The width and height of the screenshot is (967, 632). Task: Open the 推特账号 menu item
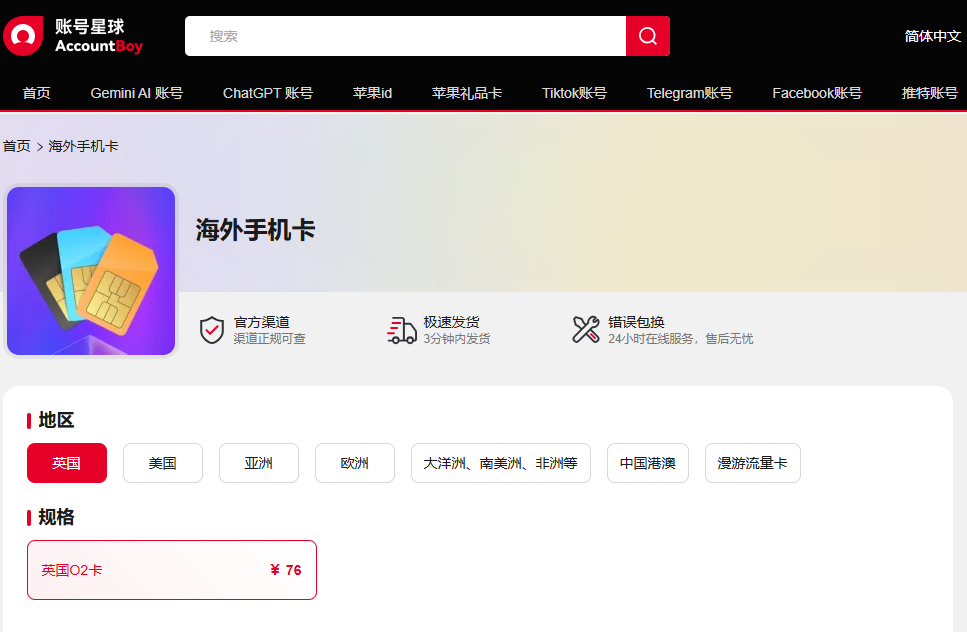929,93
